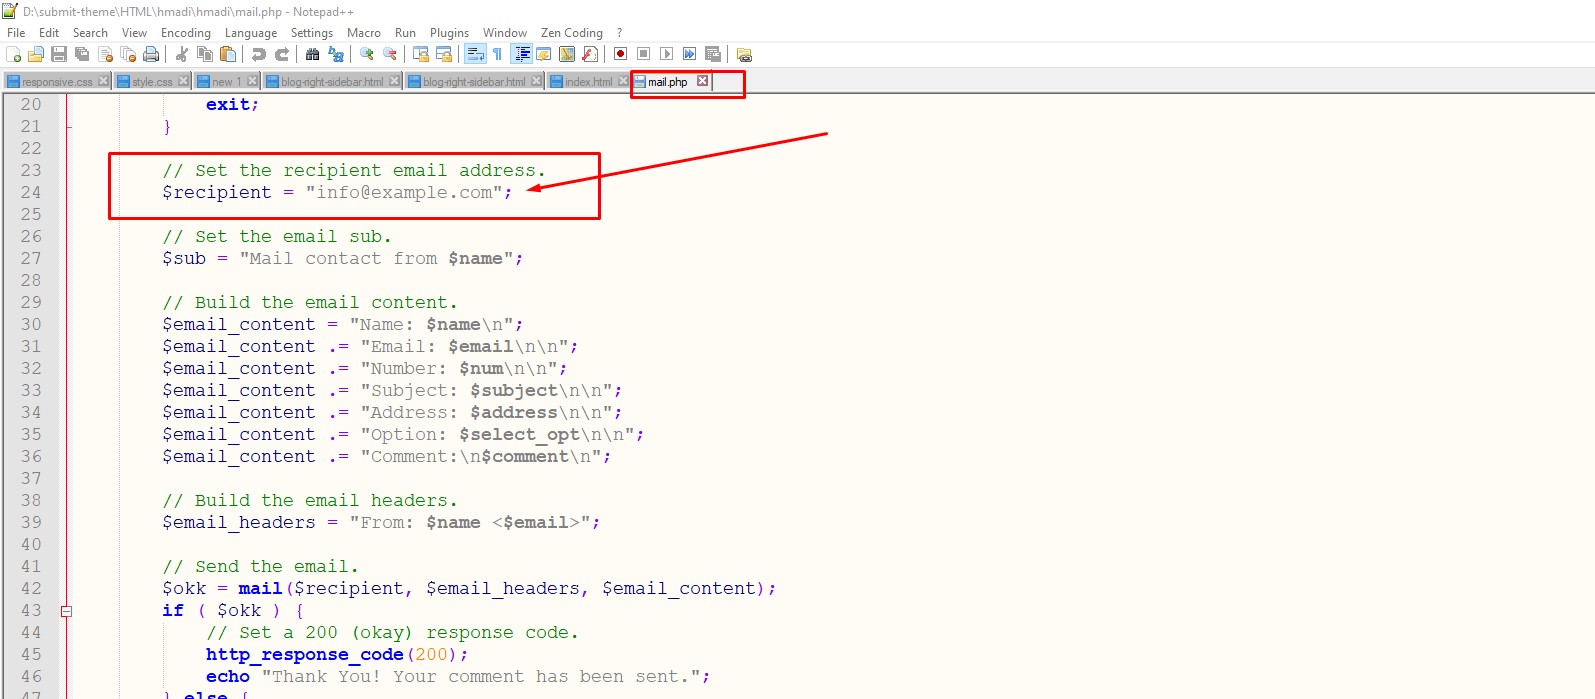The width and height of the screenshot is (1595, 699).
Task: Select the mail.php tab
Action: click(x=667, y=82)
